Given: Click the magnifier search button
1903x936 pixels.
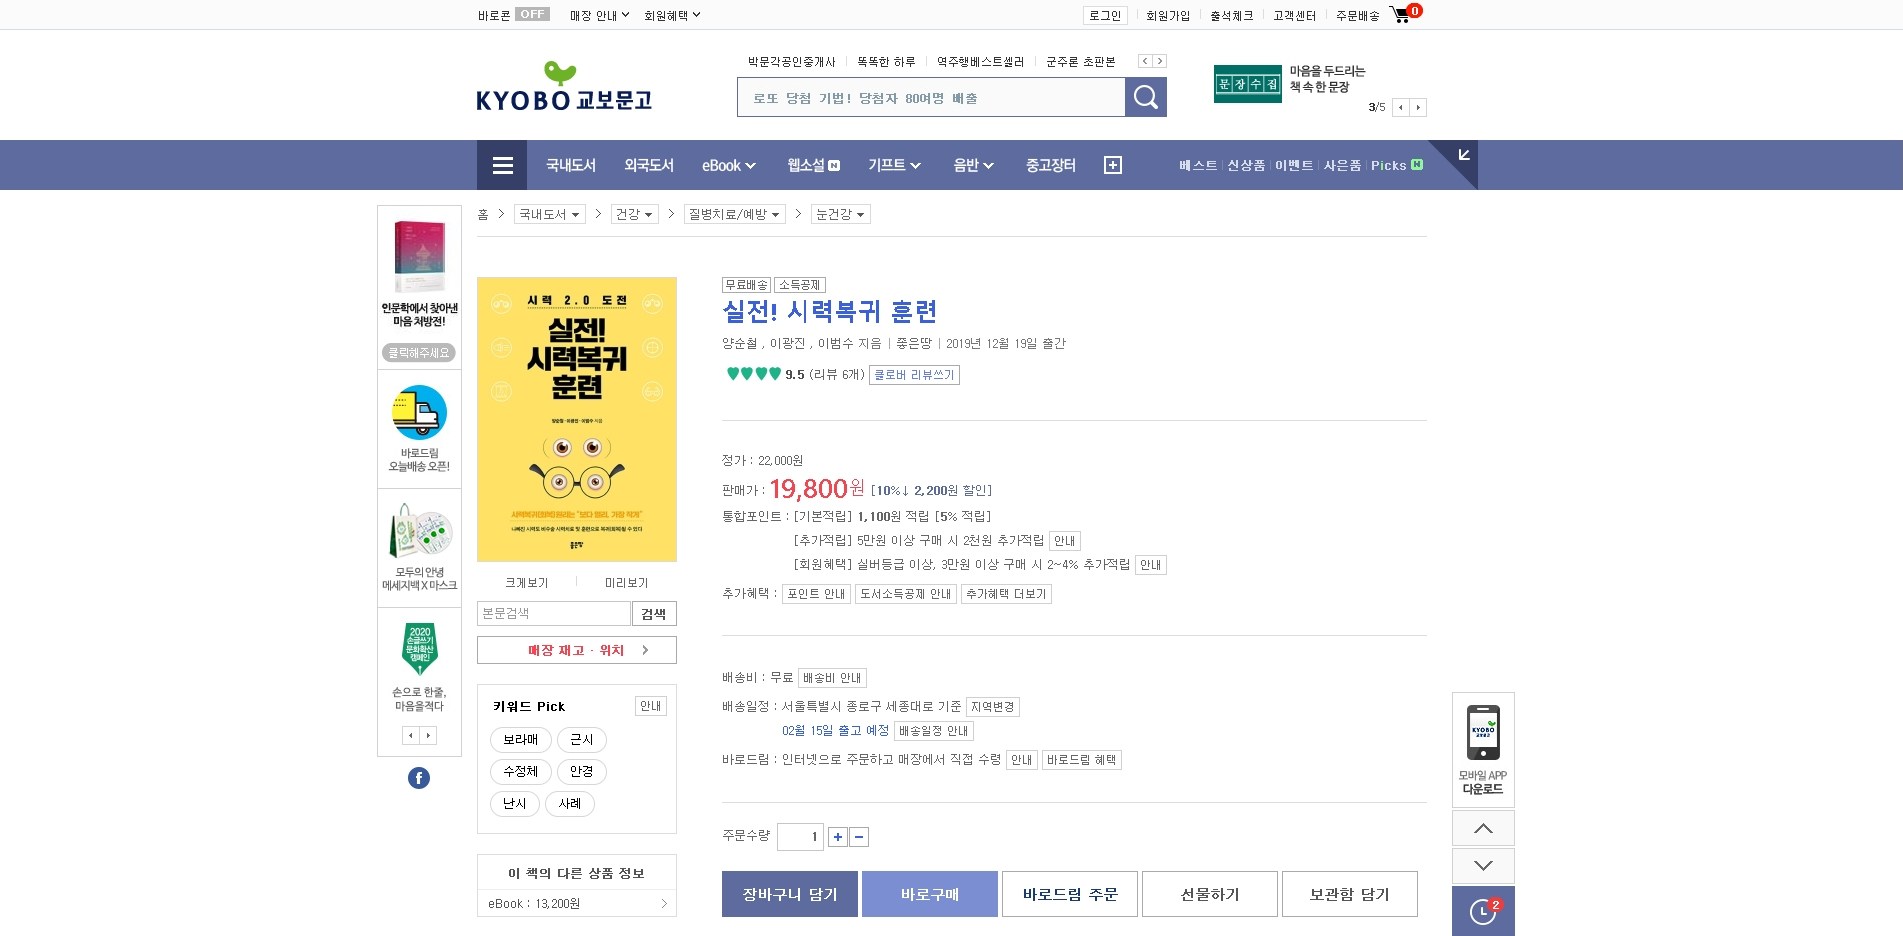Looking at the screenshot, I should [1146, 97].
